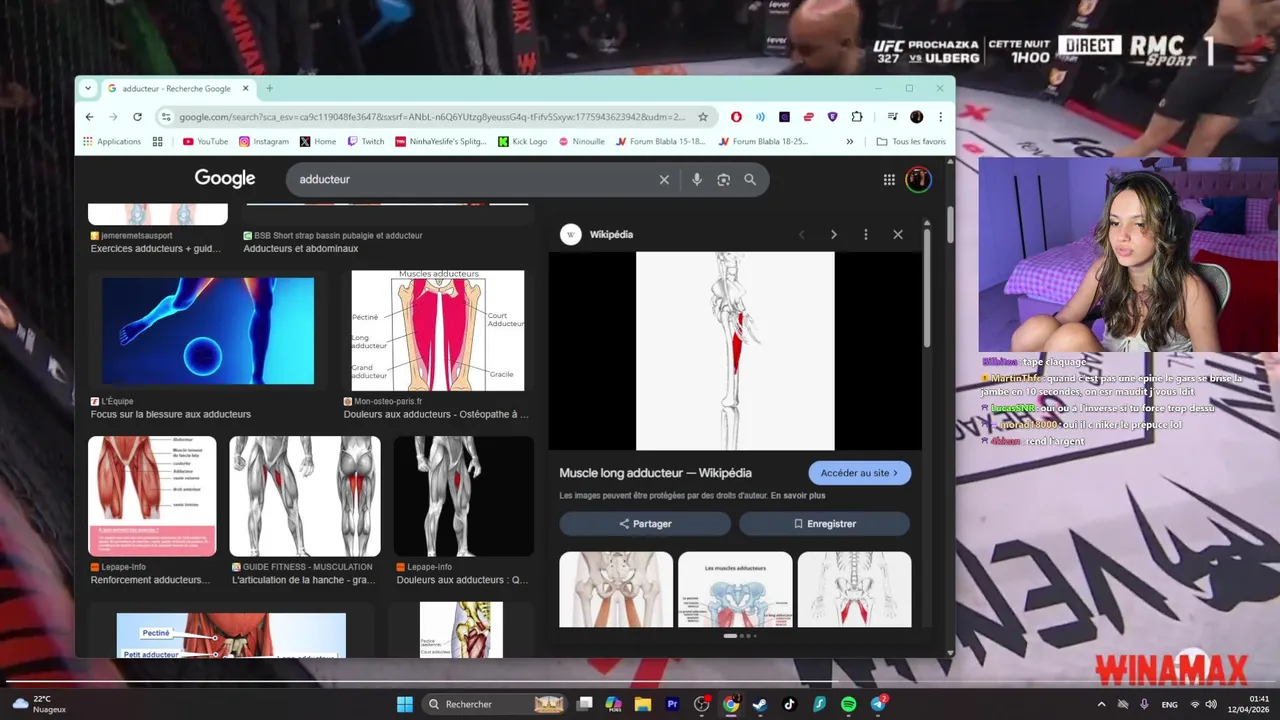Open the Instagram bookmark
This screenshot has height=720, width=1280.
(264, 142)
